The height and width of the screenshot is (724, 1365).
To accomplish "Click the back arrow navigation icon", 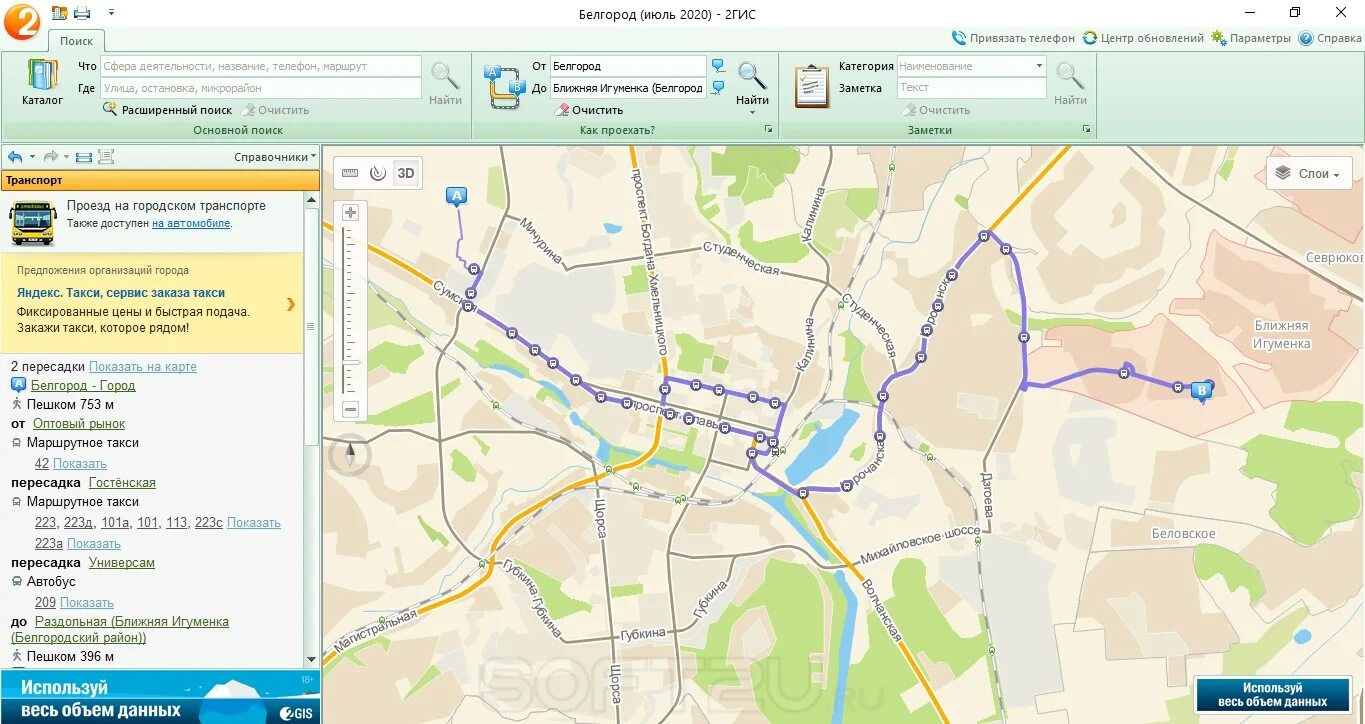I will pos(14,157).
